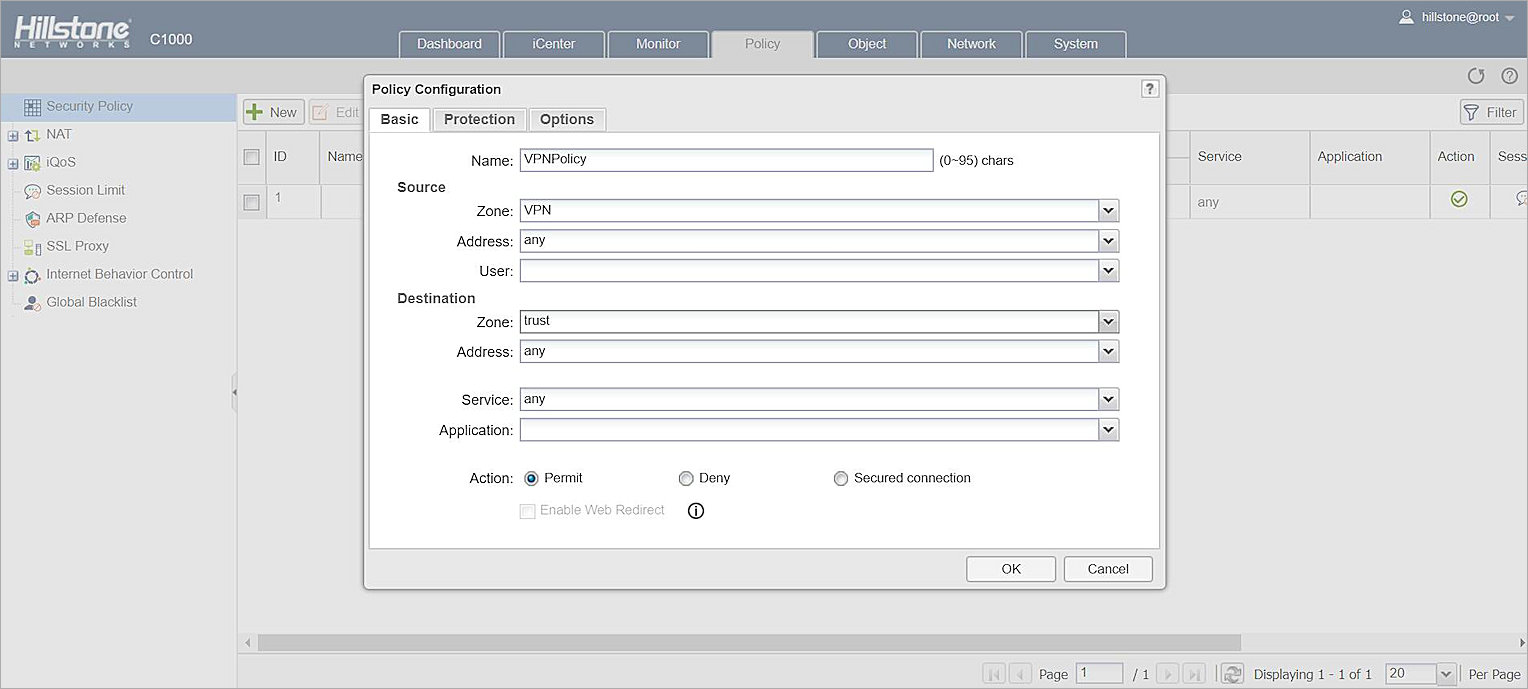Cancel the Policy Configuration dialog
This screenshot has width=1528, height=689.
point(1107,569)
